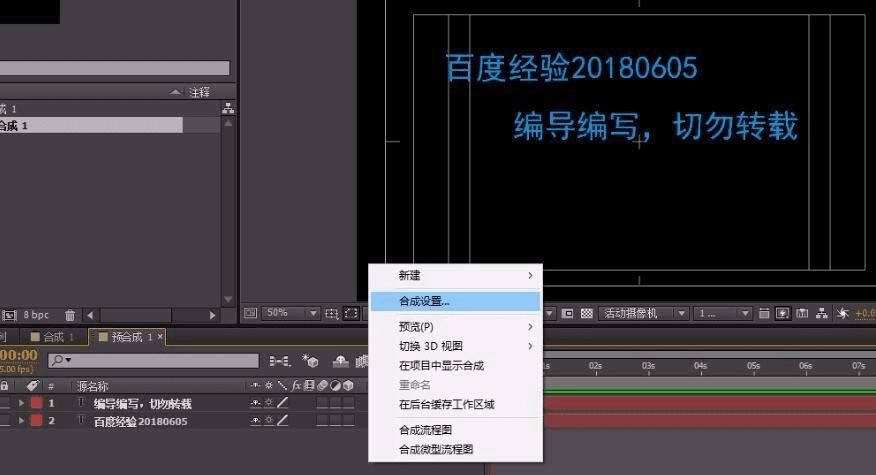Switch to the 预合成 1 timeline tab
This screenshot has height=475, width=876.
pos(126,337)
